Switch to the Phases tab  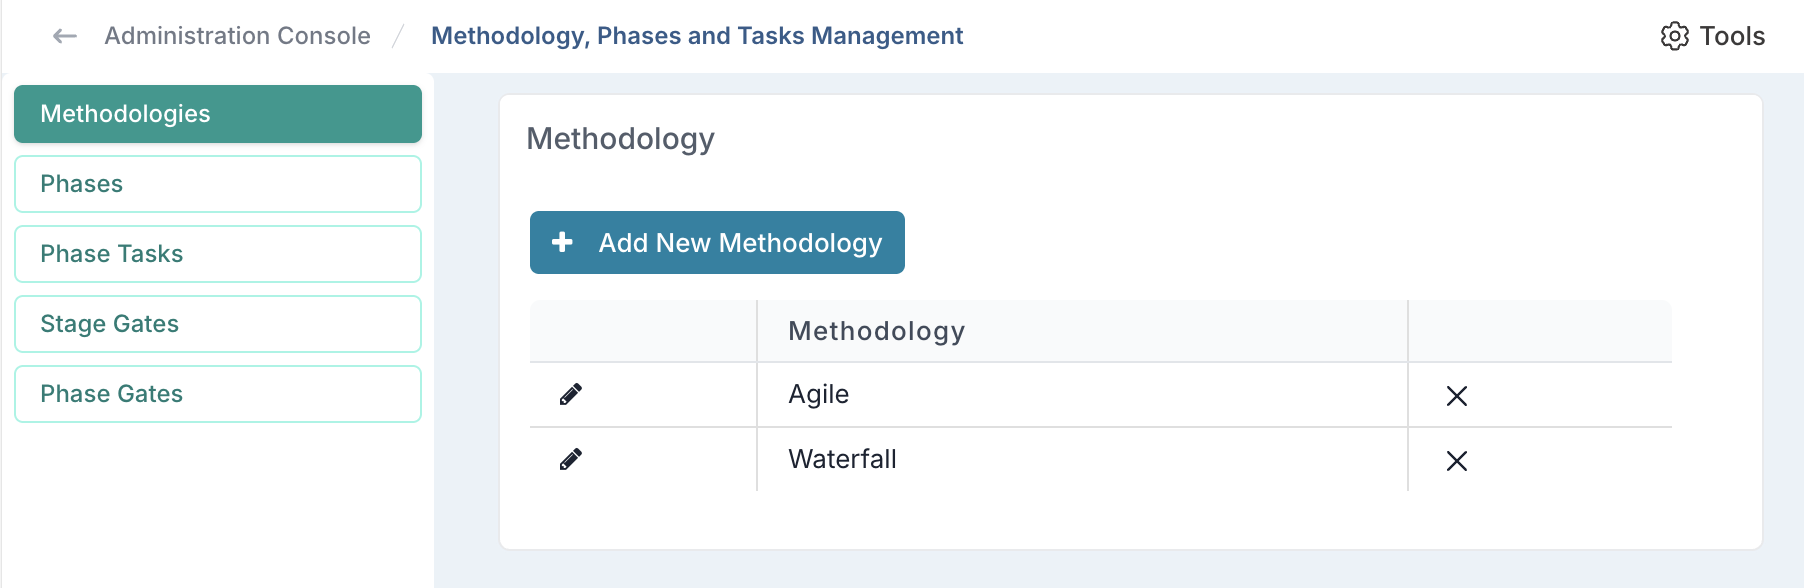point(218,184)
